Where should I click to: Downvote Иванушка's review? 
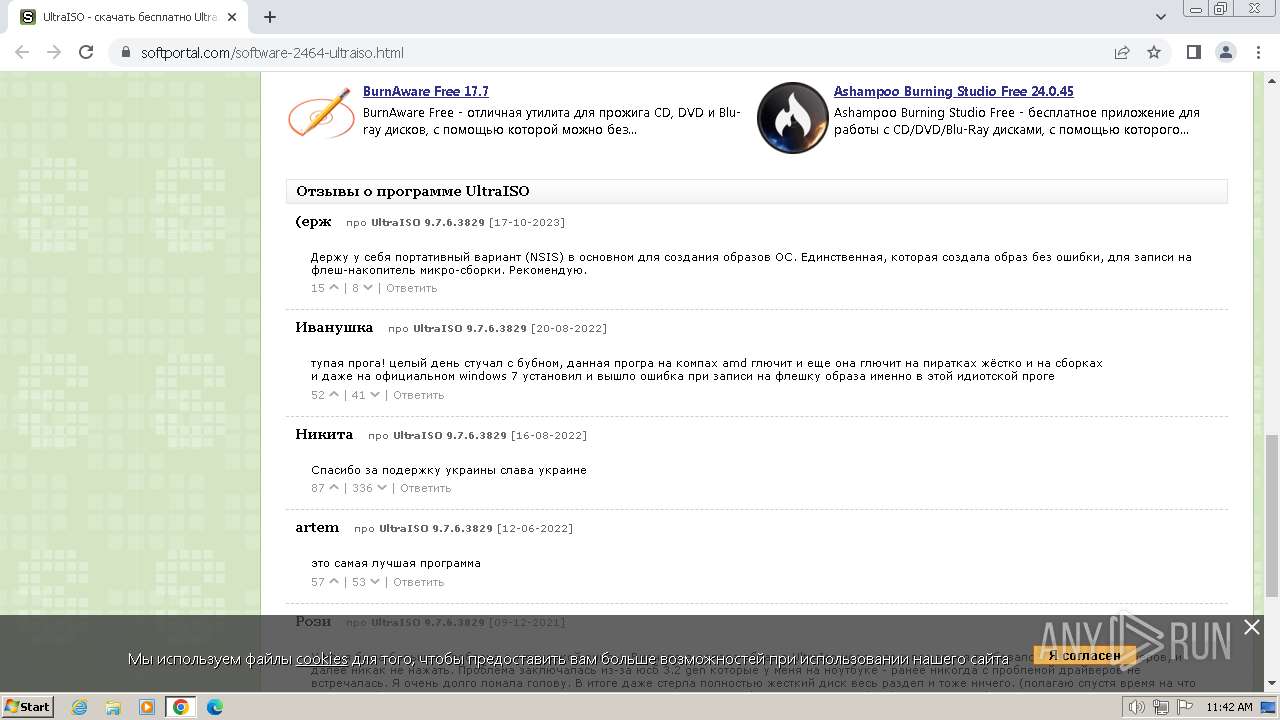(375, 395)
